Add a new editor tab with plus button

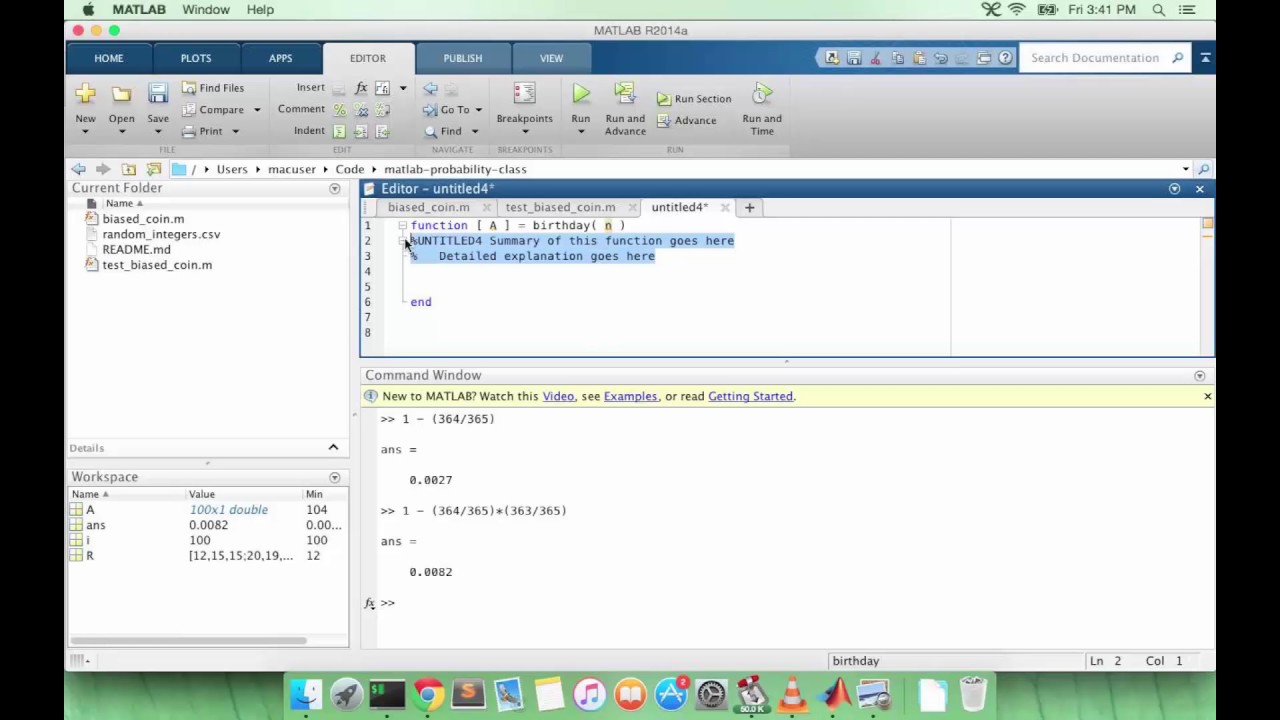pyautogui.click(x=749, y=207)
